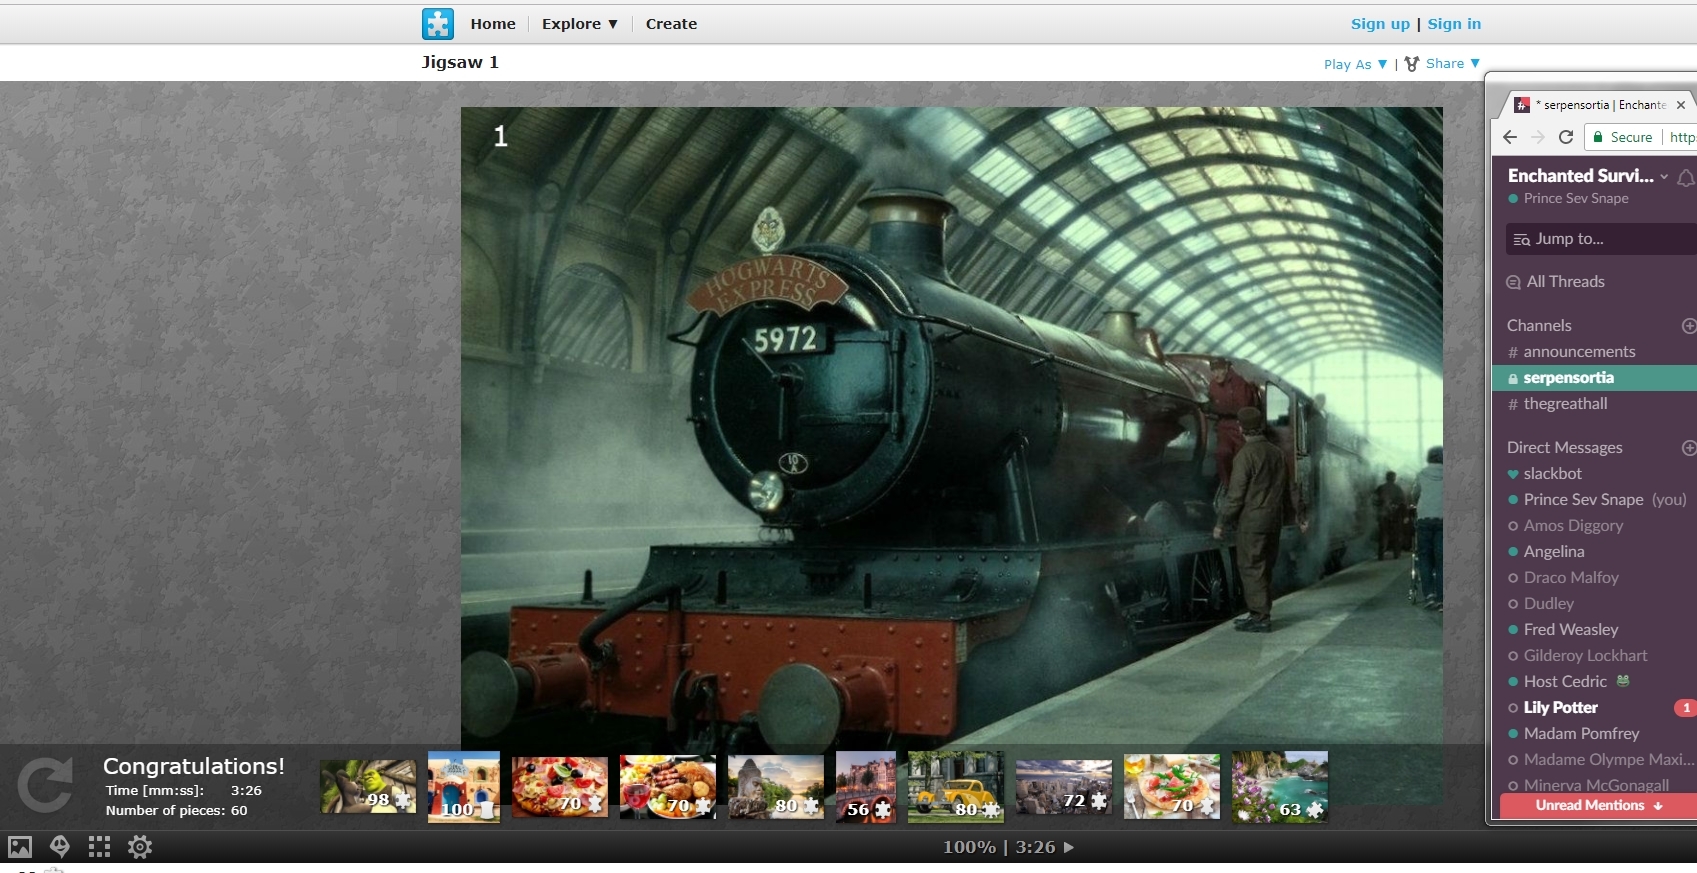Open the salad pizza puzzle thumbnail
The height and width of the screenshot is (873, 1697).
click(x=1172, y=787)
